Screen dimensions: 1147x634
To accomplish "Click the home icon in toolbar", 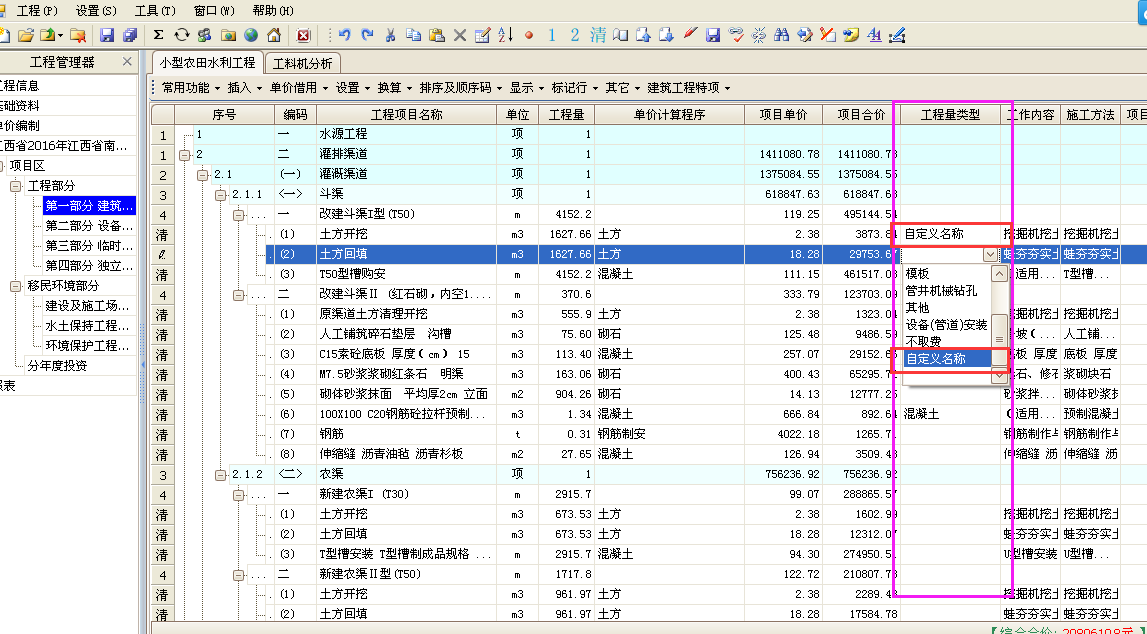I will tap(273, 35).
